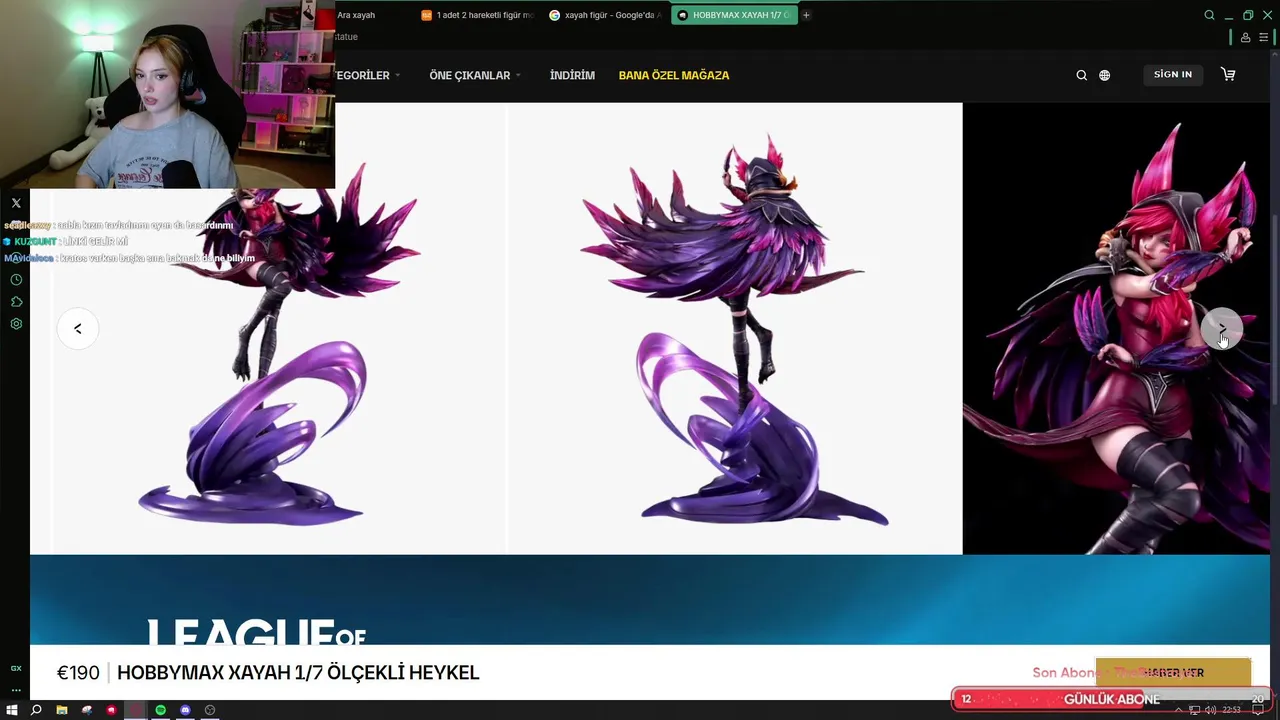Expand the ÖNE ÇIKANLAR dropdown menu

[475, 75]
